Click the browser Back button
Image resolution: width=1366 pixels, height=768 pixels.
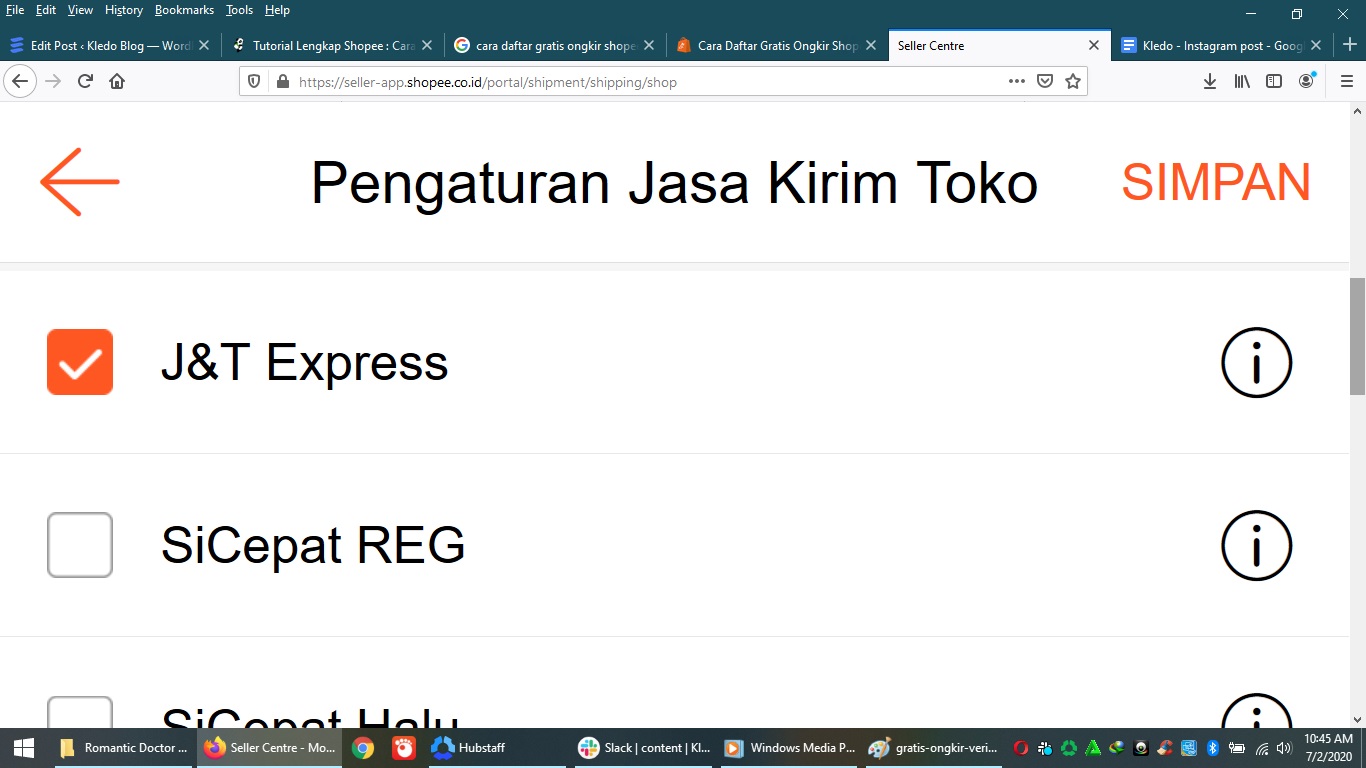pyautogui.click(x=20, y=81)
